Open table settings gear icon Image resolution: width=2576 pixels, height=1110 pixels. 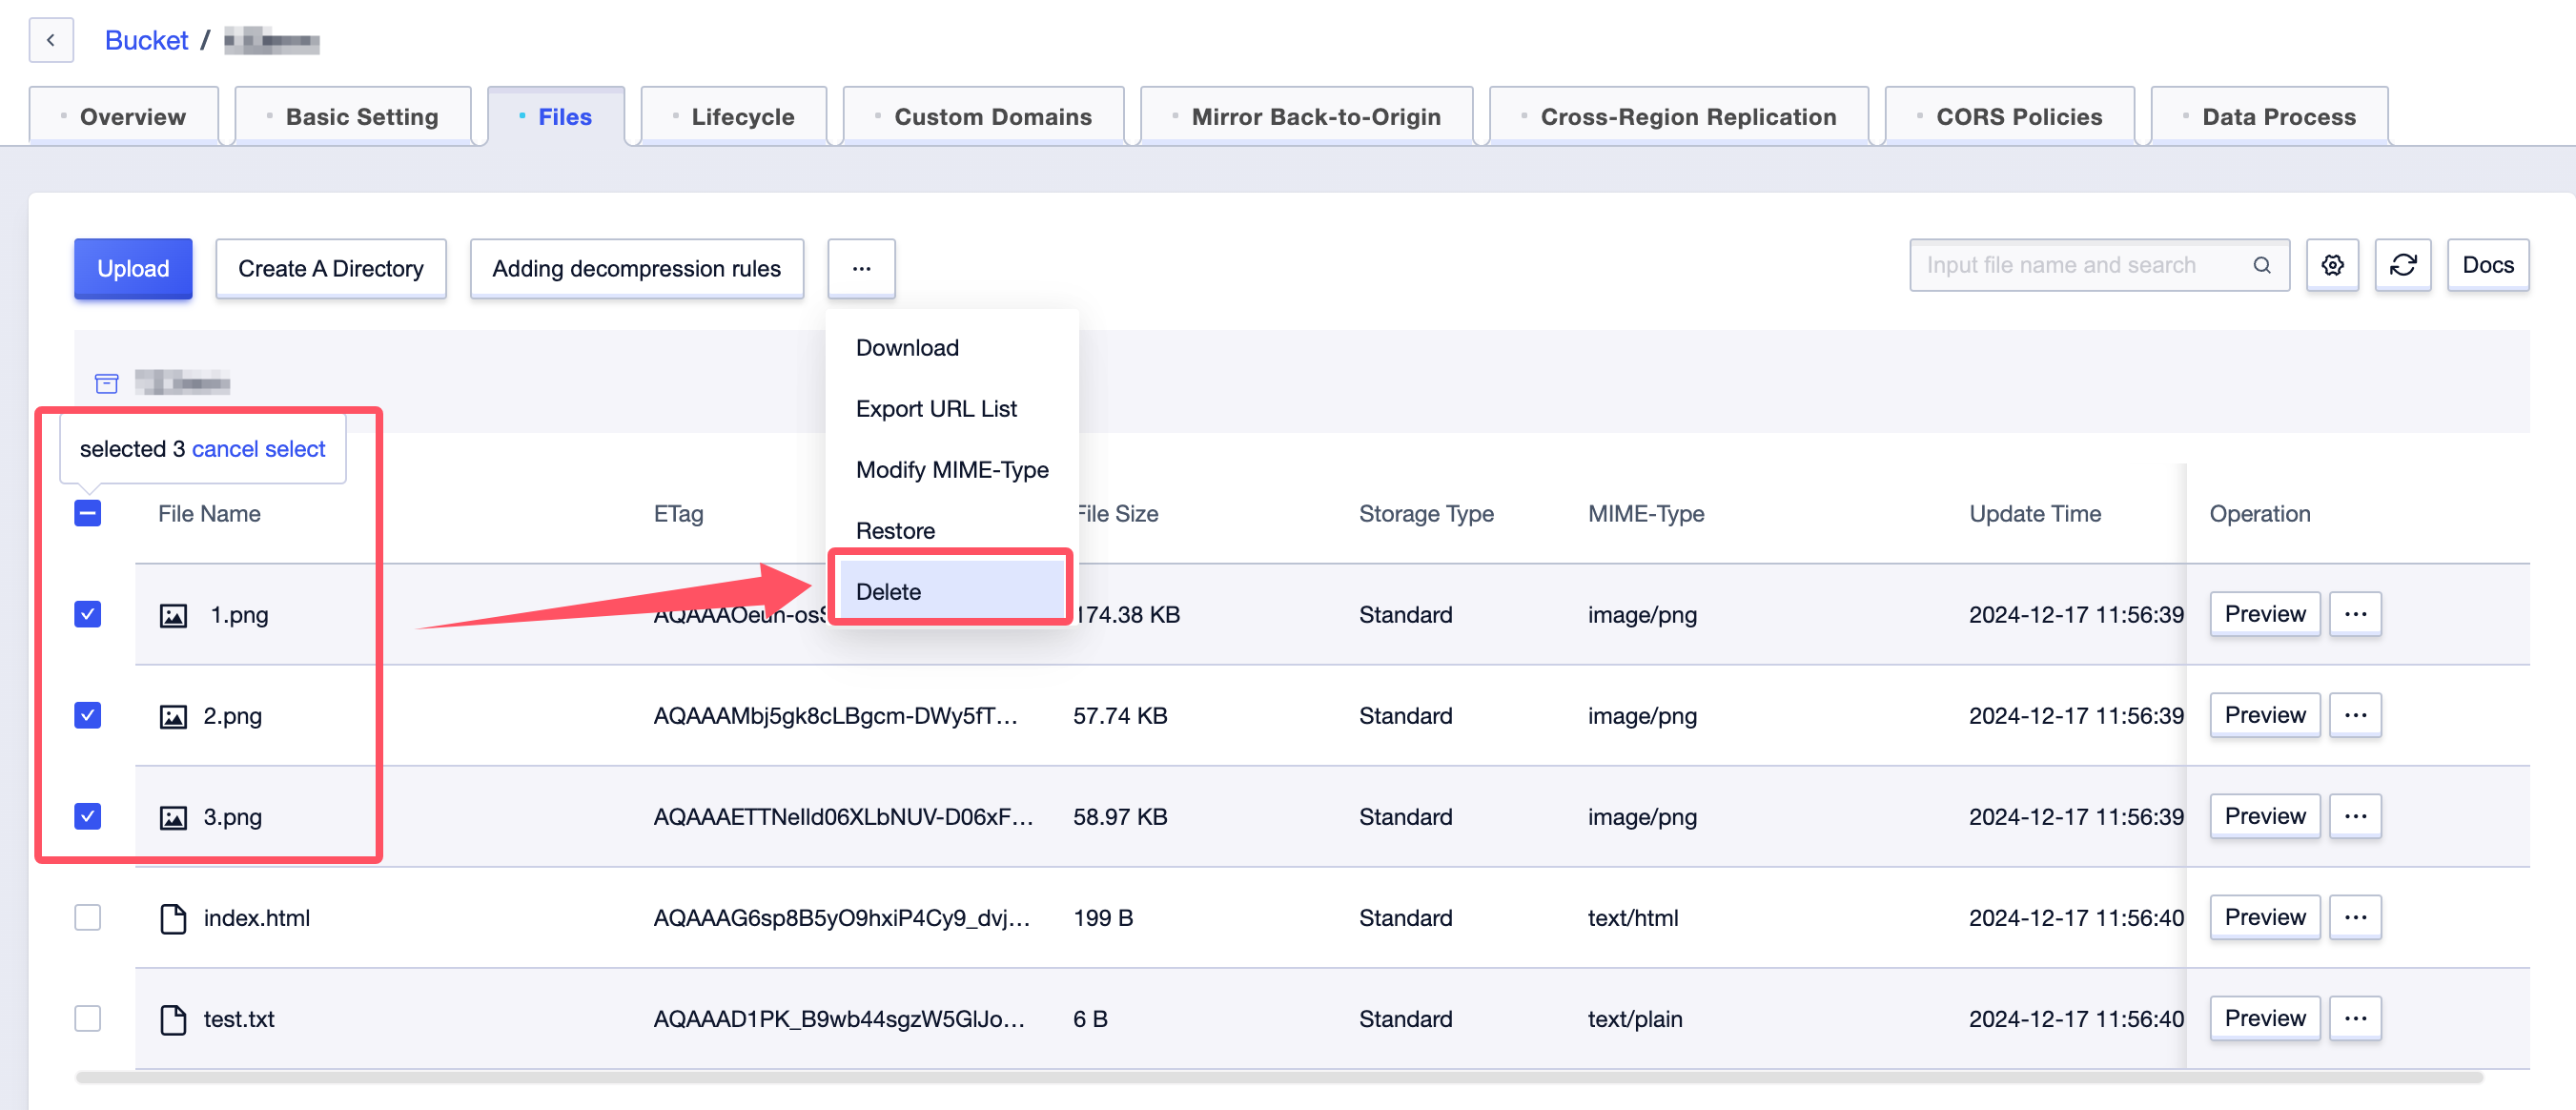[x=2332, y=265]
